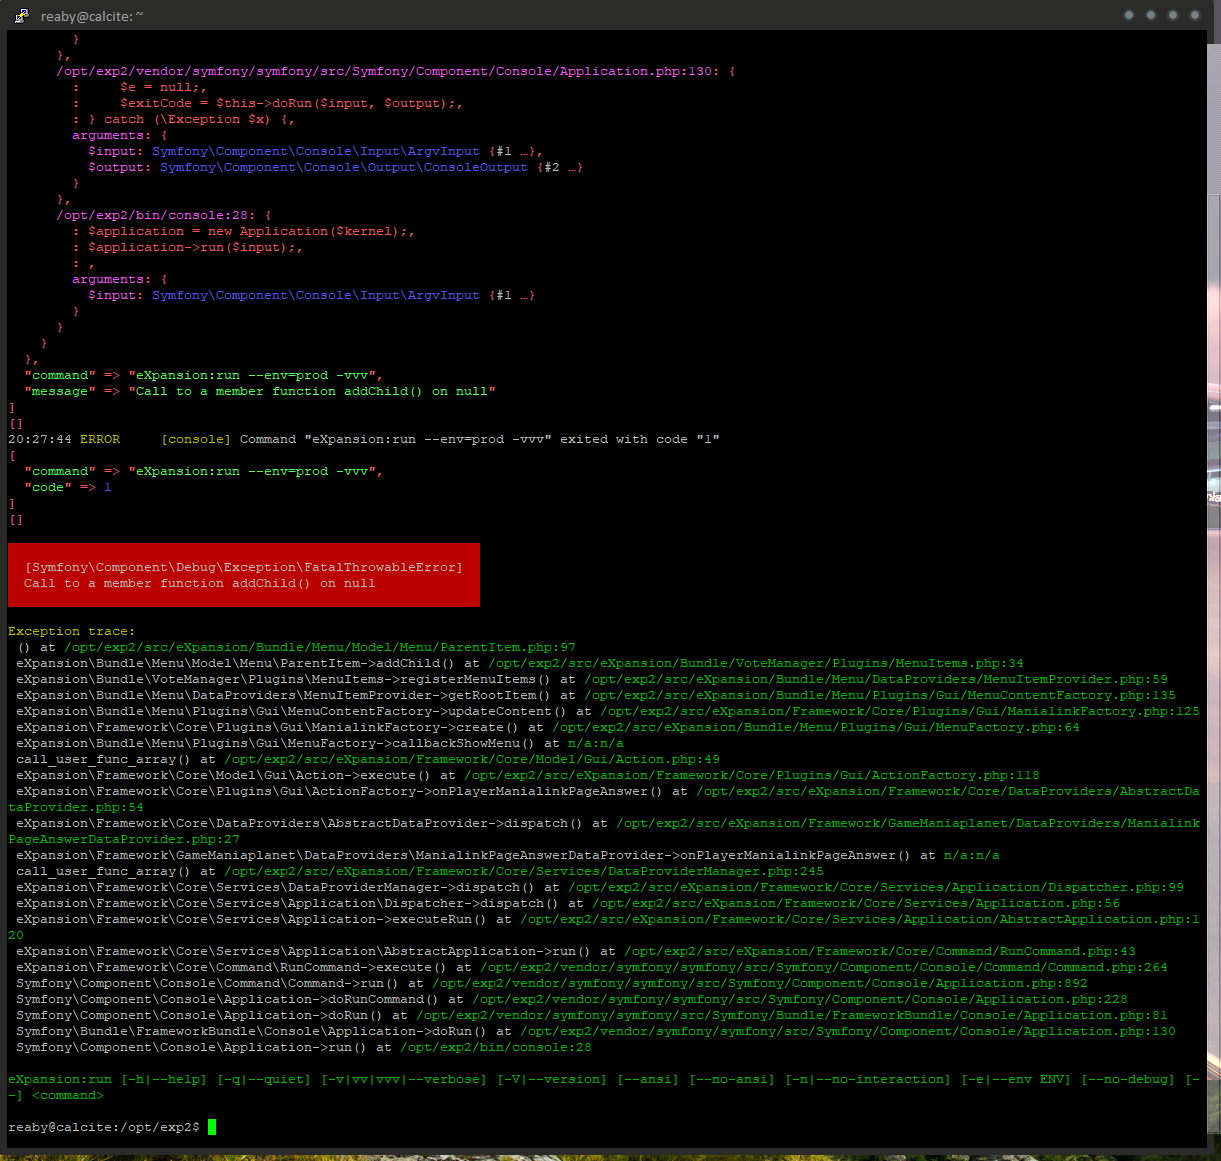This screenshot has width=1221, height=1161.
Task: Click the third window control dot
Action: [1172, 15]
